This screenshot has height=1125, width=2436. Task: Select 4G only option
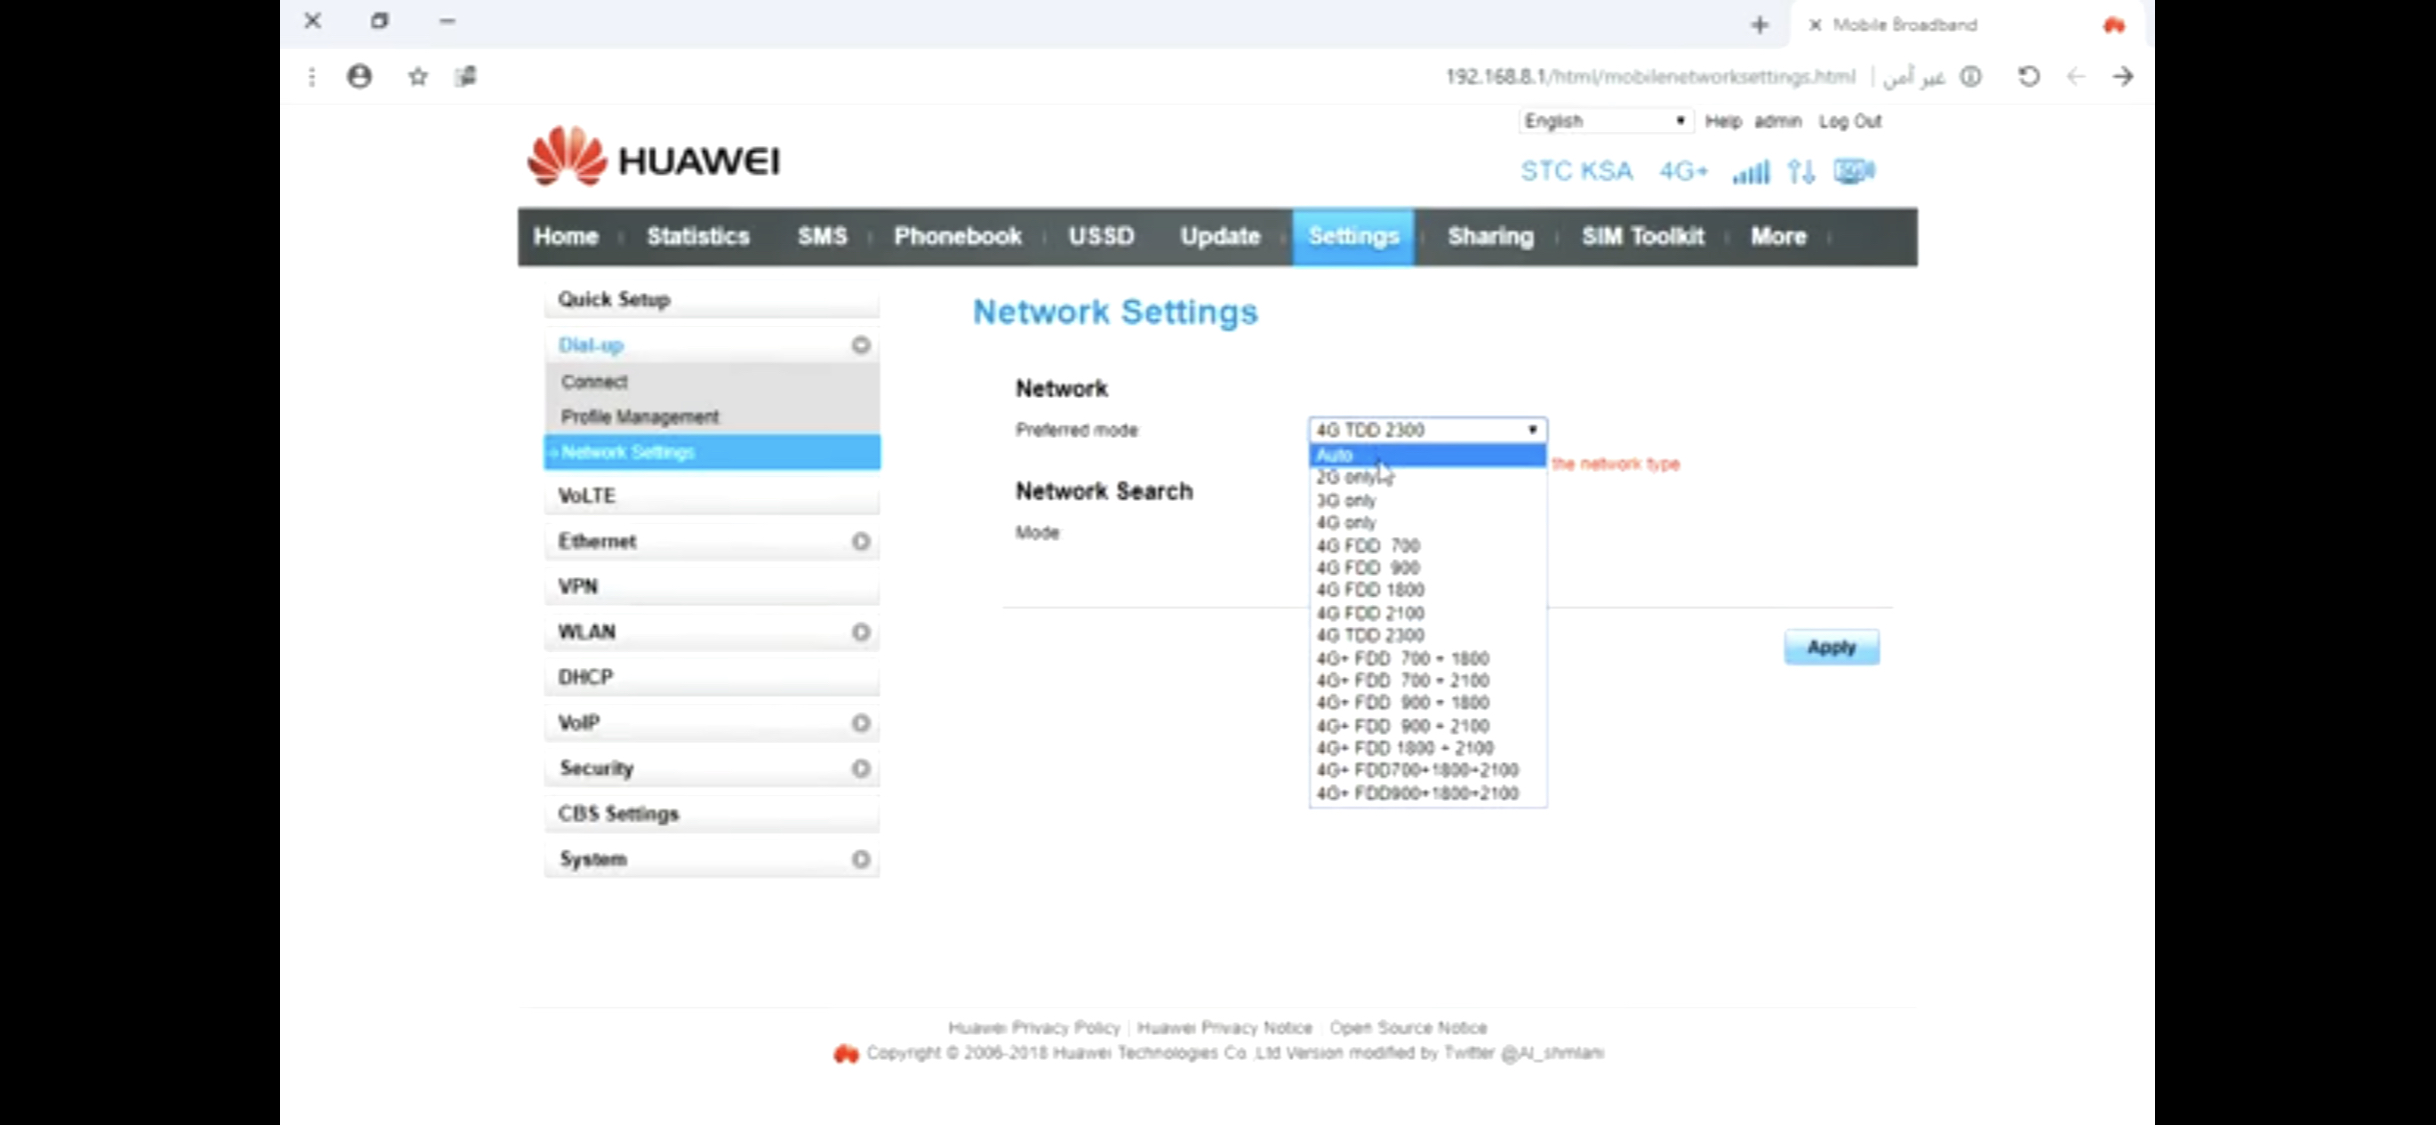1427,523
